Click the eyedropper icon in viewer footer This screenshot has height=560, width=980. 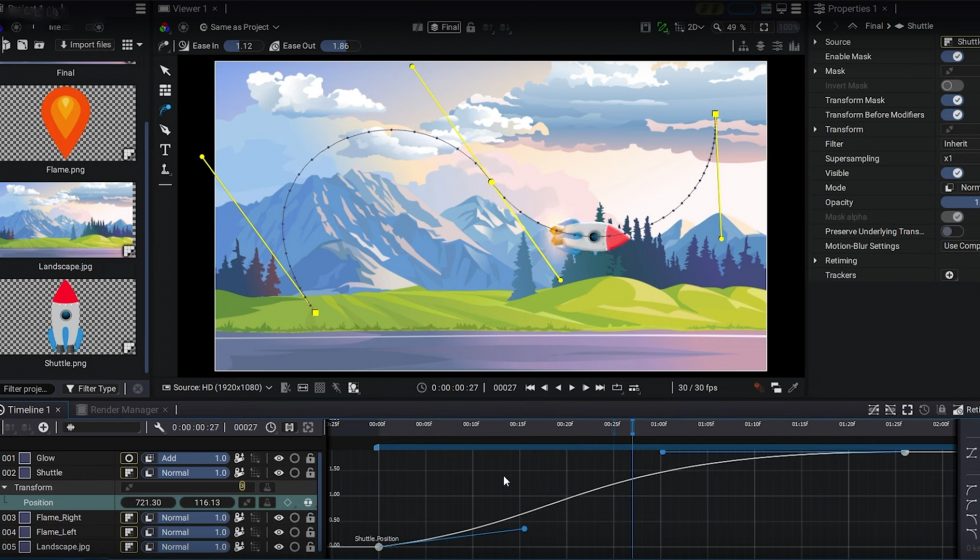[793, 388]
